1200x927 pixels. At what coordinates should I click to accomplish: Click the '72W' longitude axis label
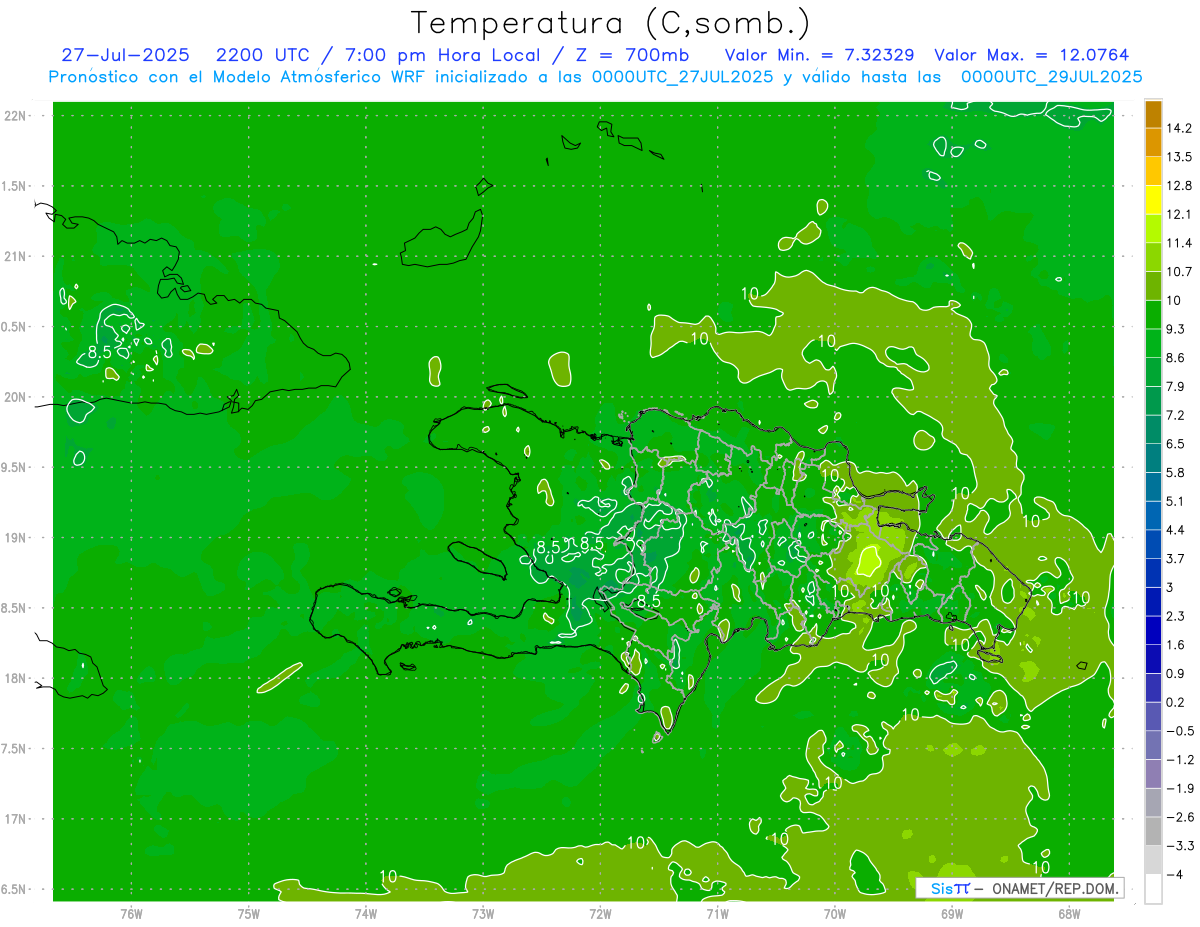tap(601, 915)
